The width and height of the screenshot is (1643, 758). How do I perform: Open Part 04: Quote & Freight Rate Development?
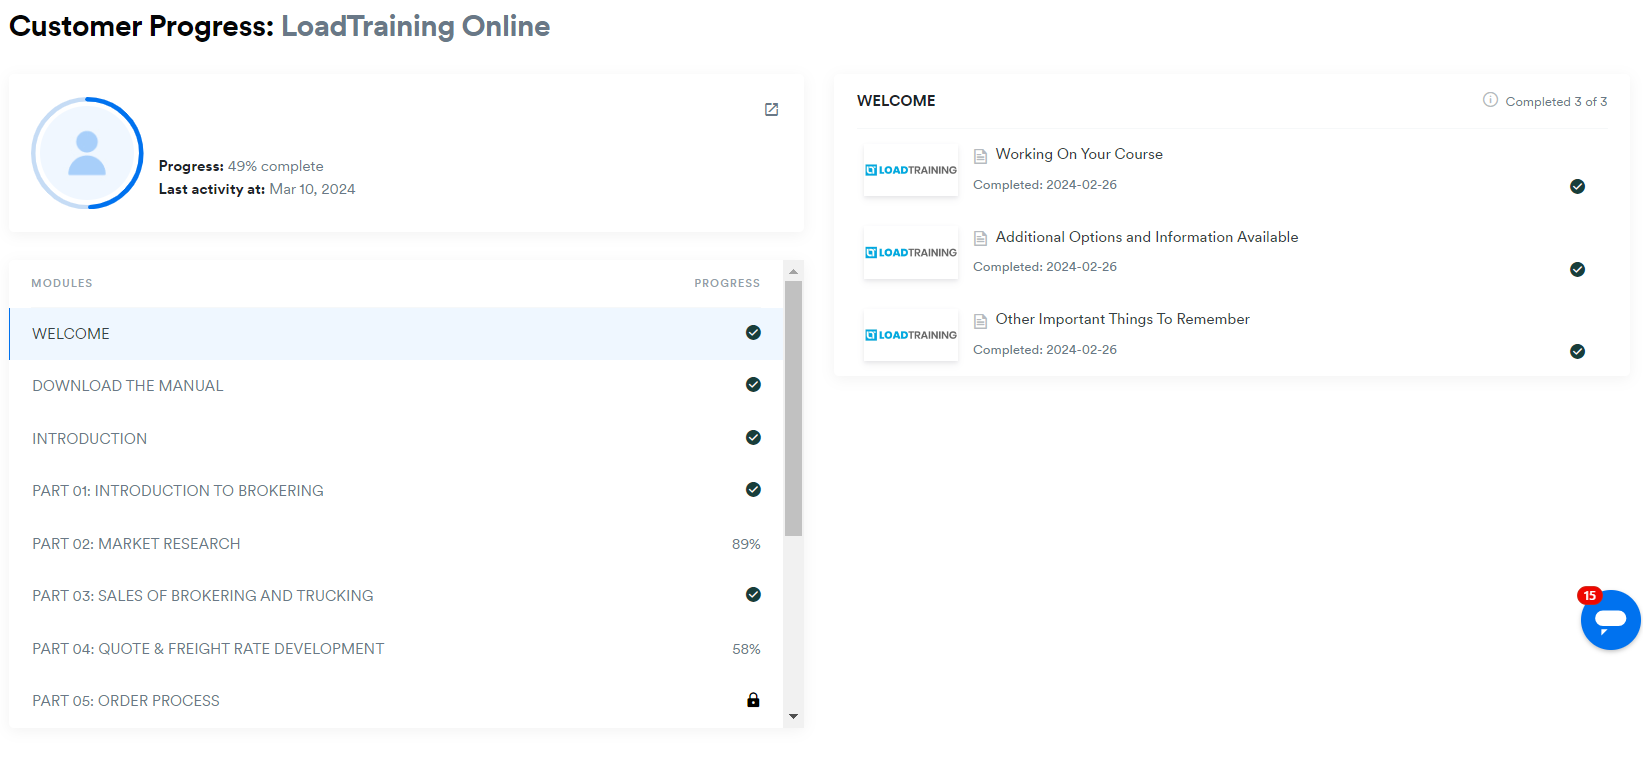coord(208,649)
